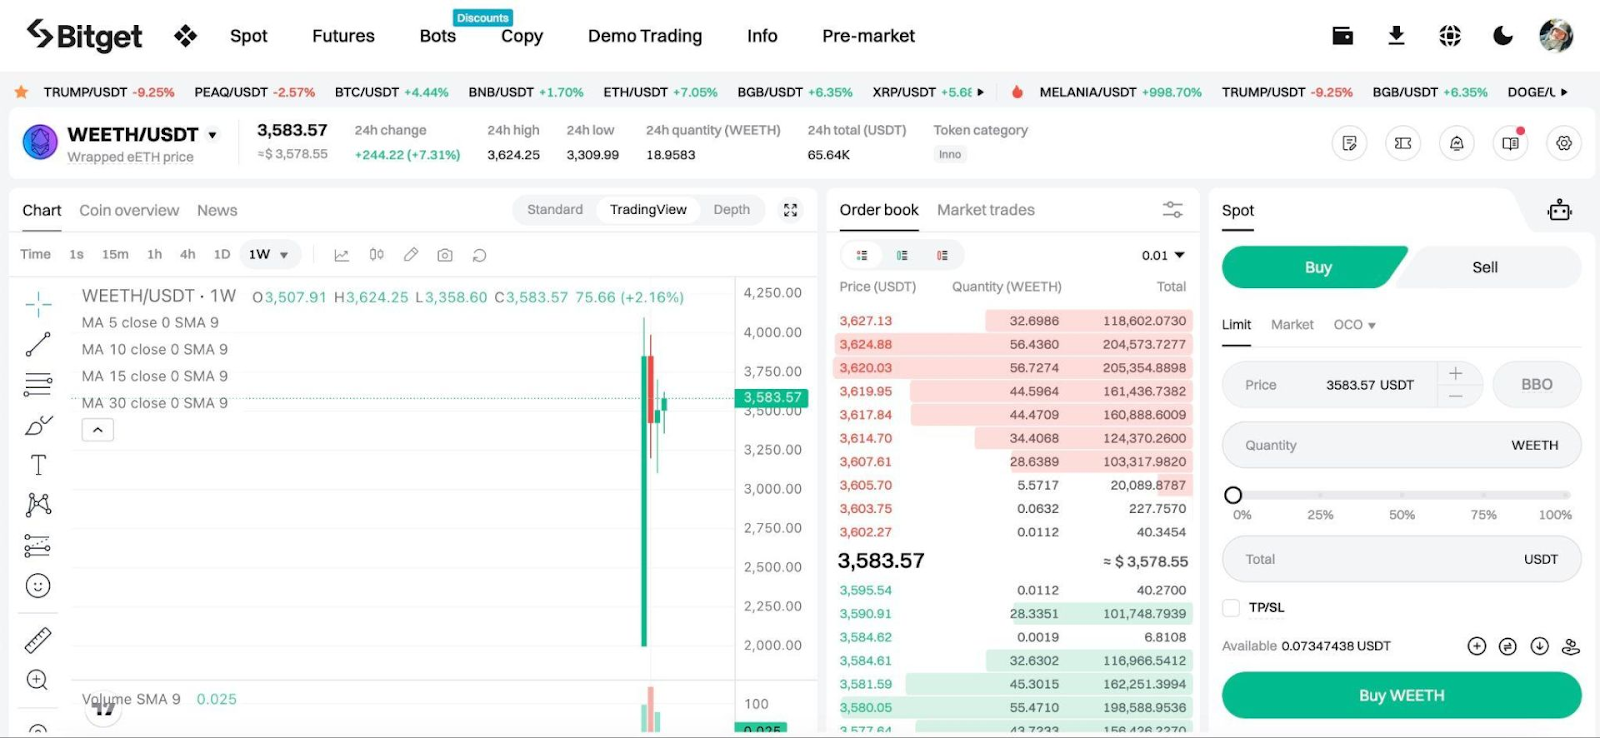The image size is (1600, 738).
Task: Select the chart drawing pencil icon
Action: coord(411,255)
